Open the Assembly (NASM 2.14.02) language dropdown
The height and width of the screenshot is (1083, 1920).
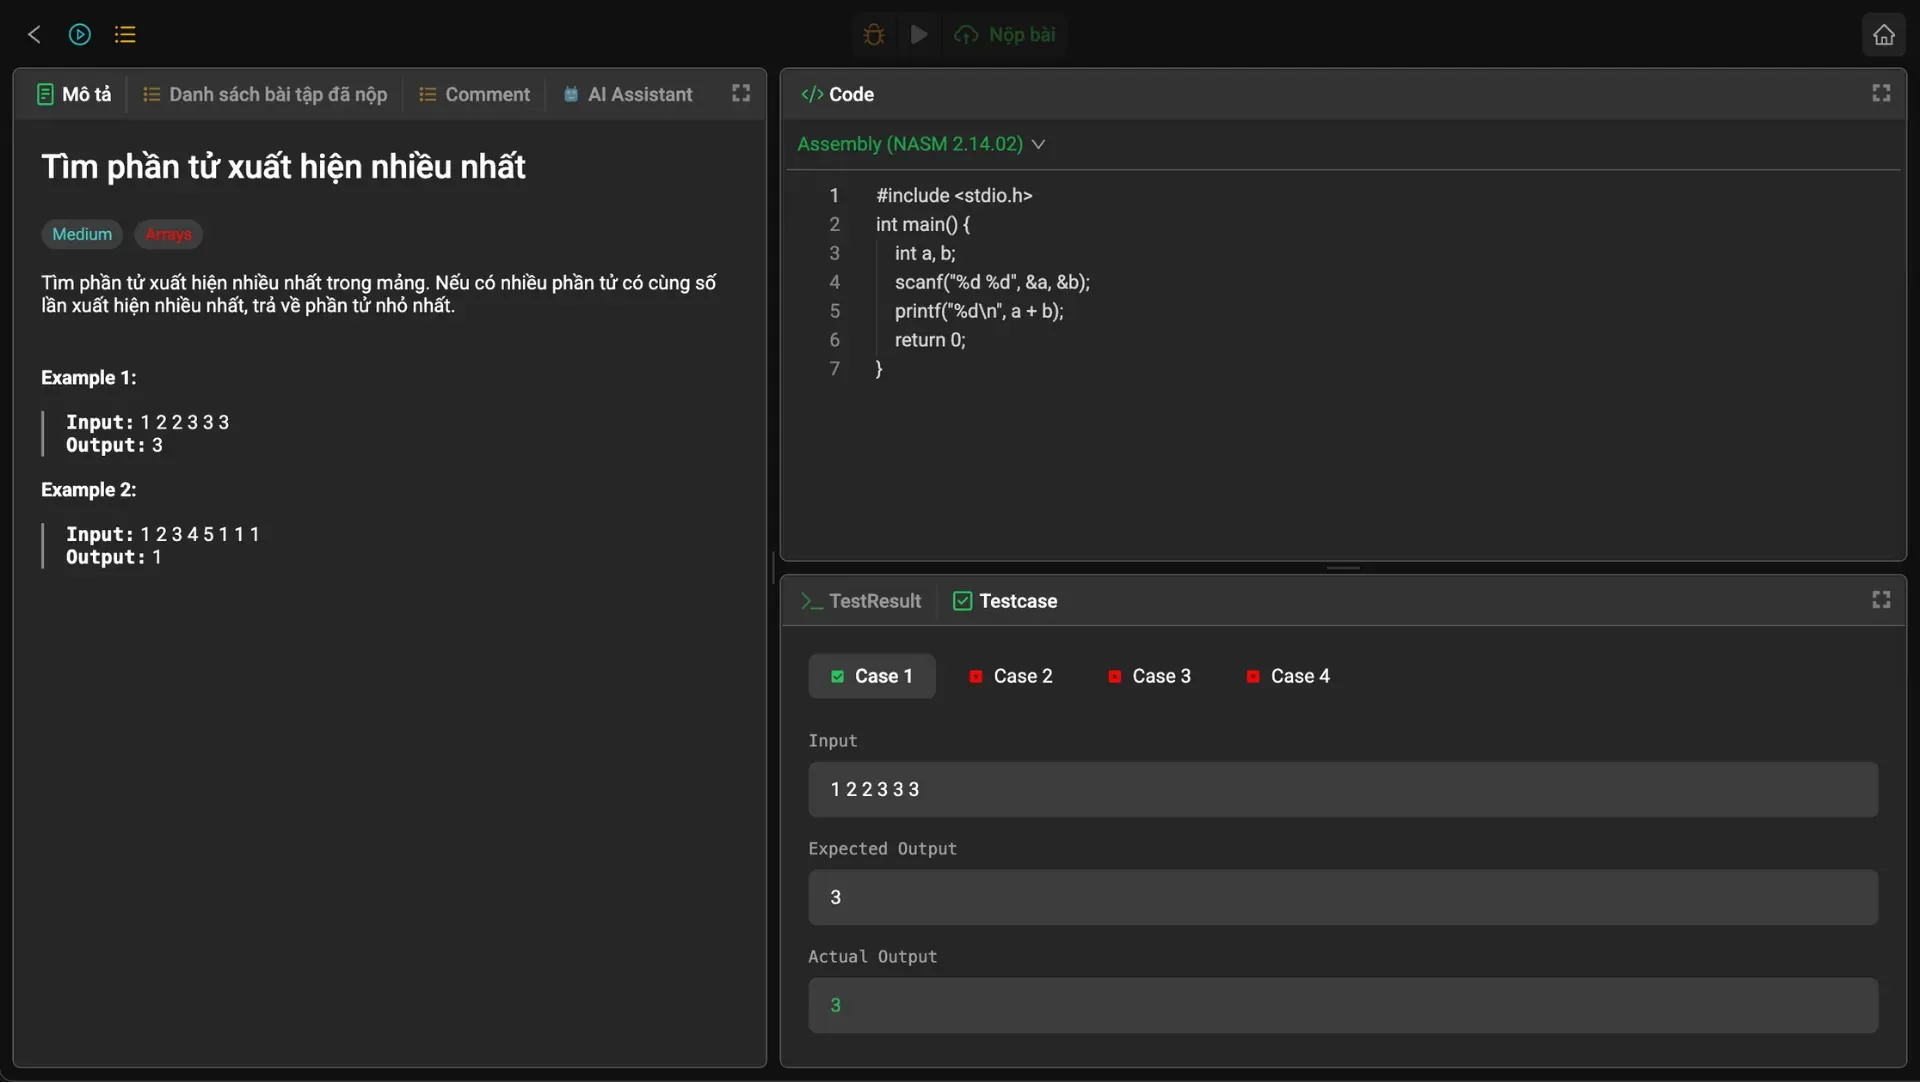[x=921, y=144]
